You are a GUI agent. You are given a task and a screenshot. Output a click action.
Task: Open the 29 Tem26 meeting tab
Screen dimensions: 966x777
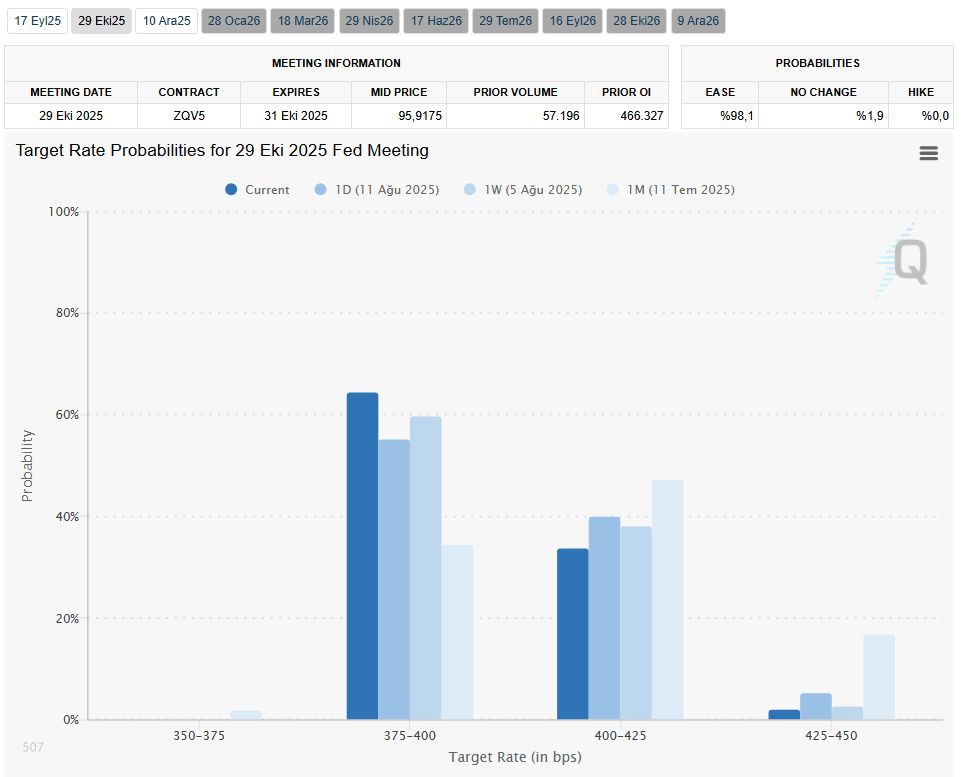[x=505, y=20]
